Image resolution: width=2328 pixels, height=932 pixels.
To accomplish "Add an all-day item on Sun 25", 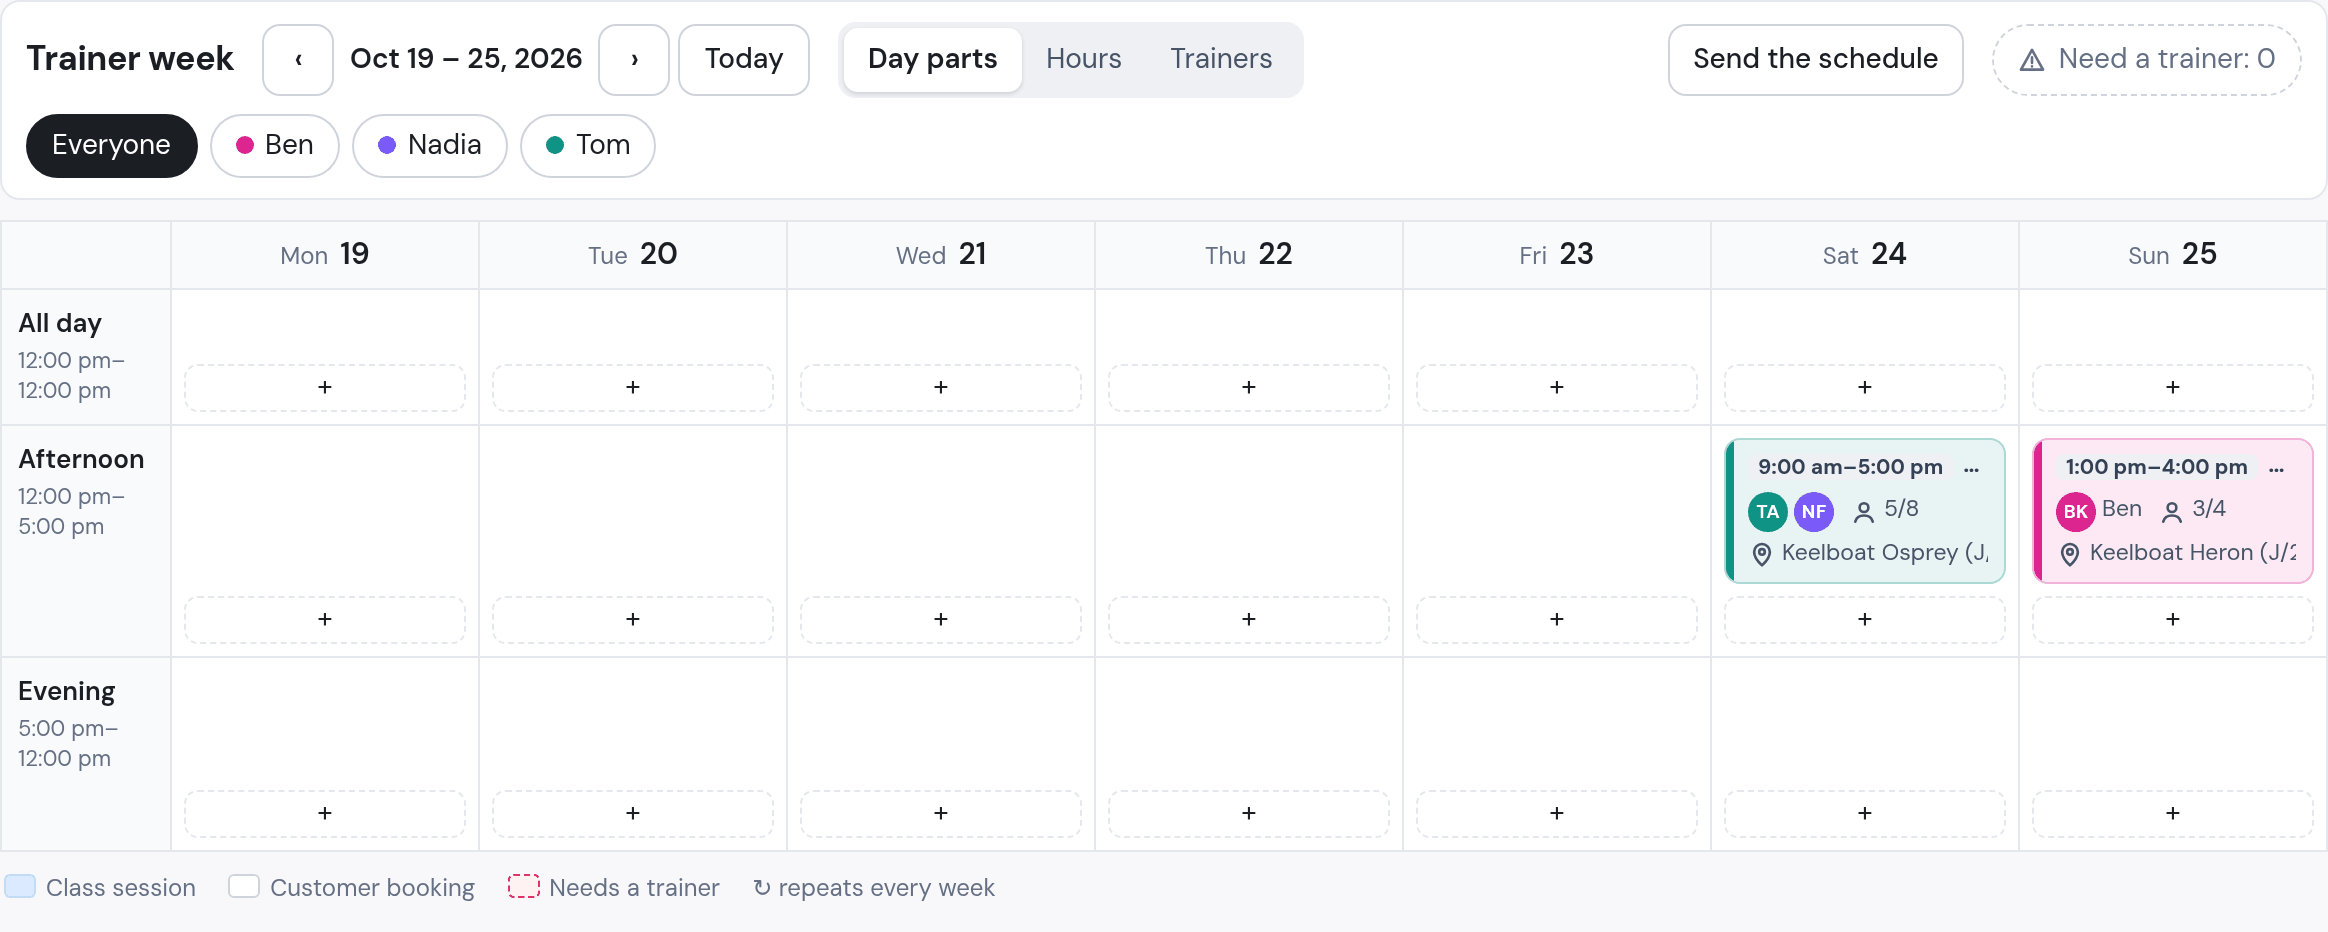I will click(x=2173, y=388).
